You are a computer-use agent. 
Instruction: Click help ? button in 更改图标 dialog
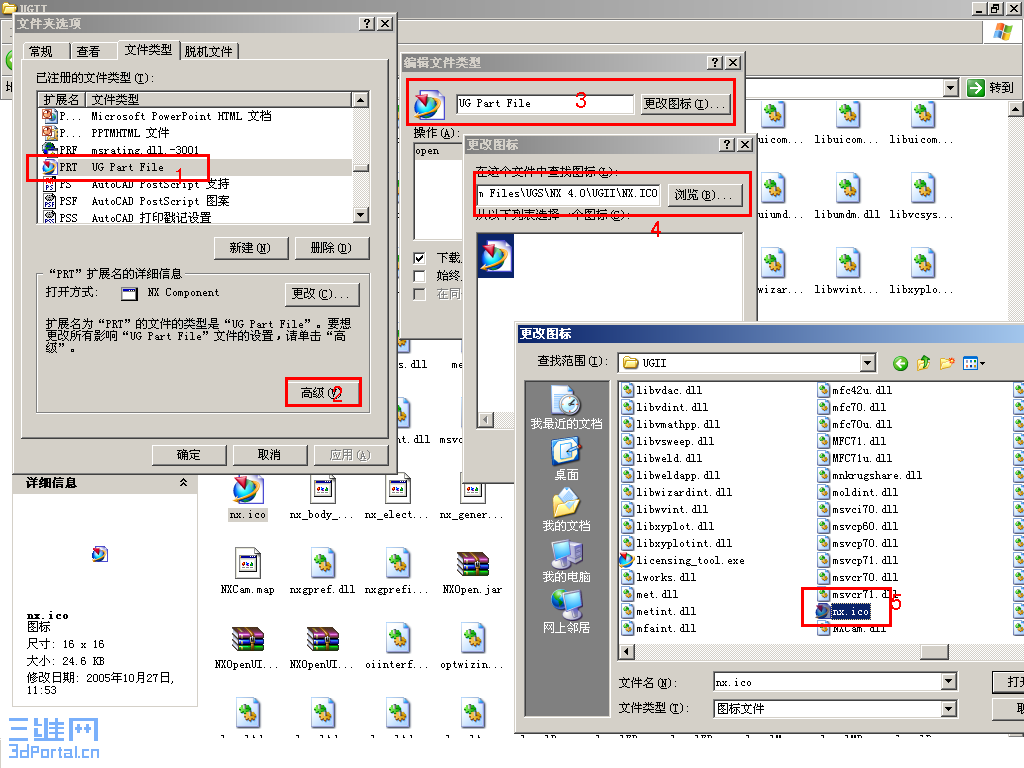point(728,144)
